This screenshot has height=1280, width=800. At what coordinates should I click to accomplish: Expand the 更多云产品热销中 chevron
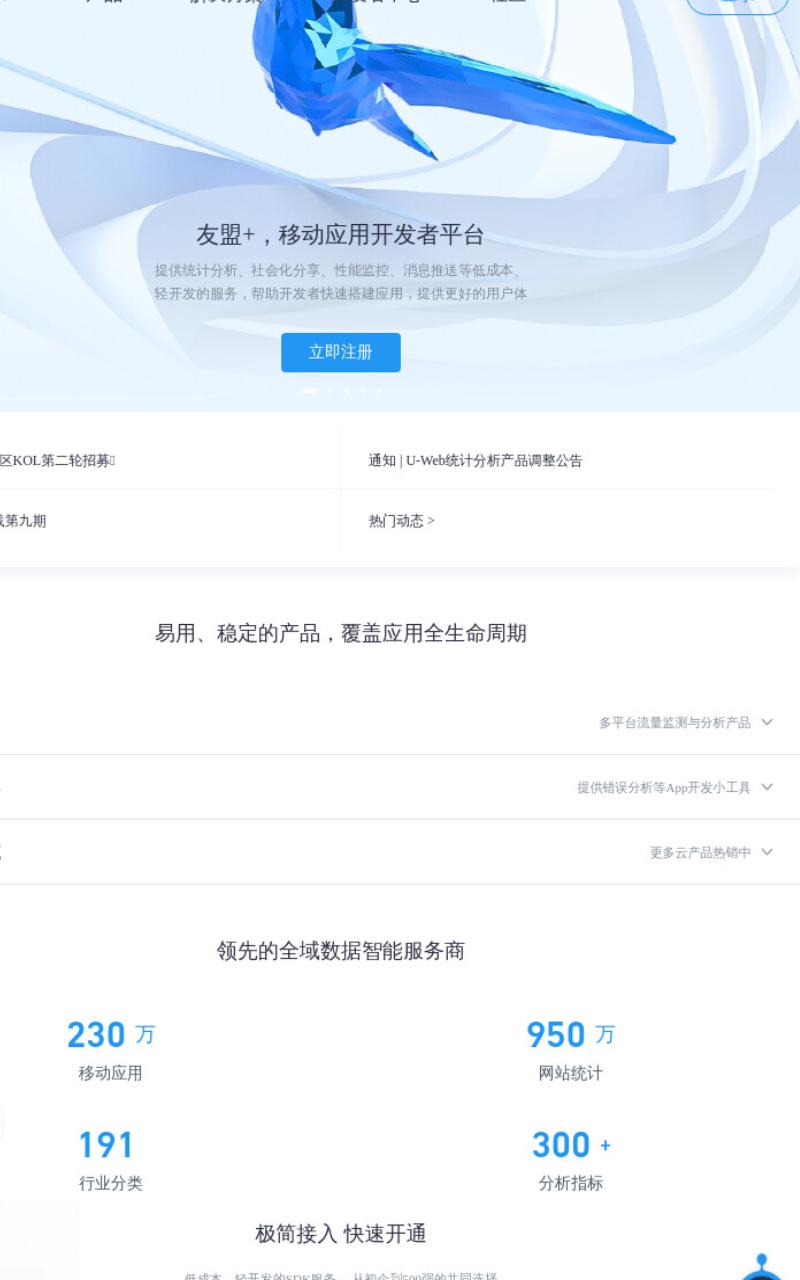(767, 852)
